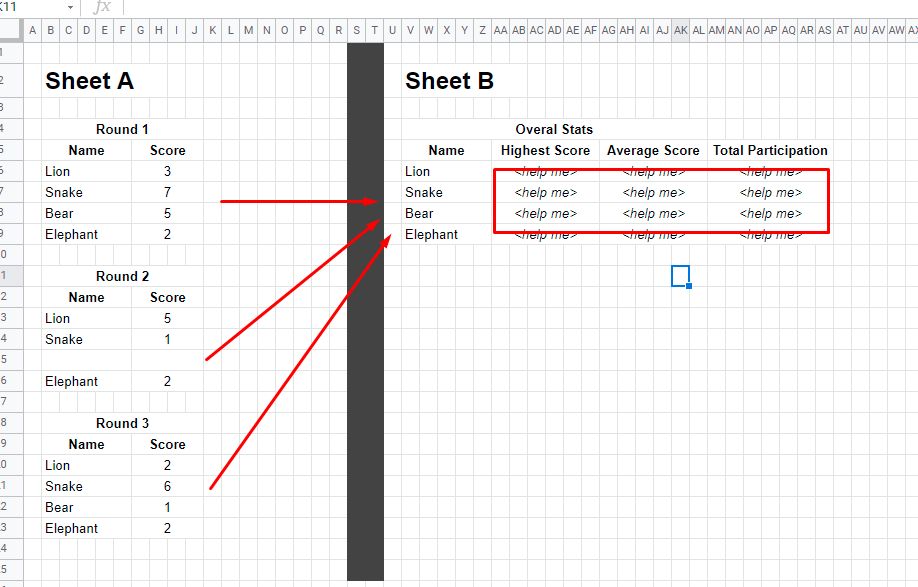Click "Name" header under Round 2
The image size is (918, 587).
point(87,297)
